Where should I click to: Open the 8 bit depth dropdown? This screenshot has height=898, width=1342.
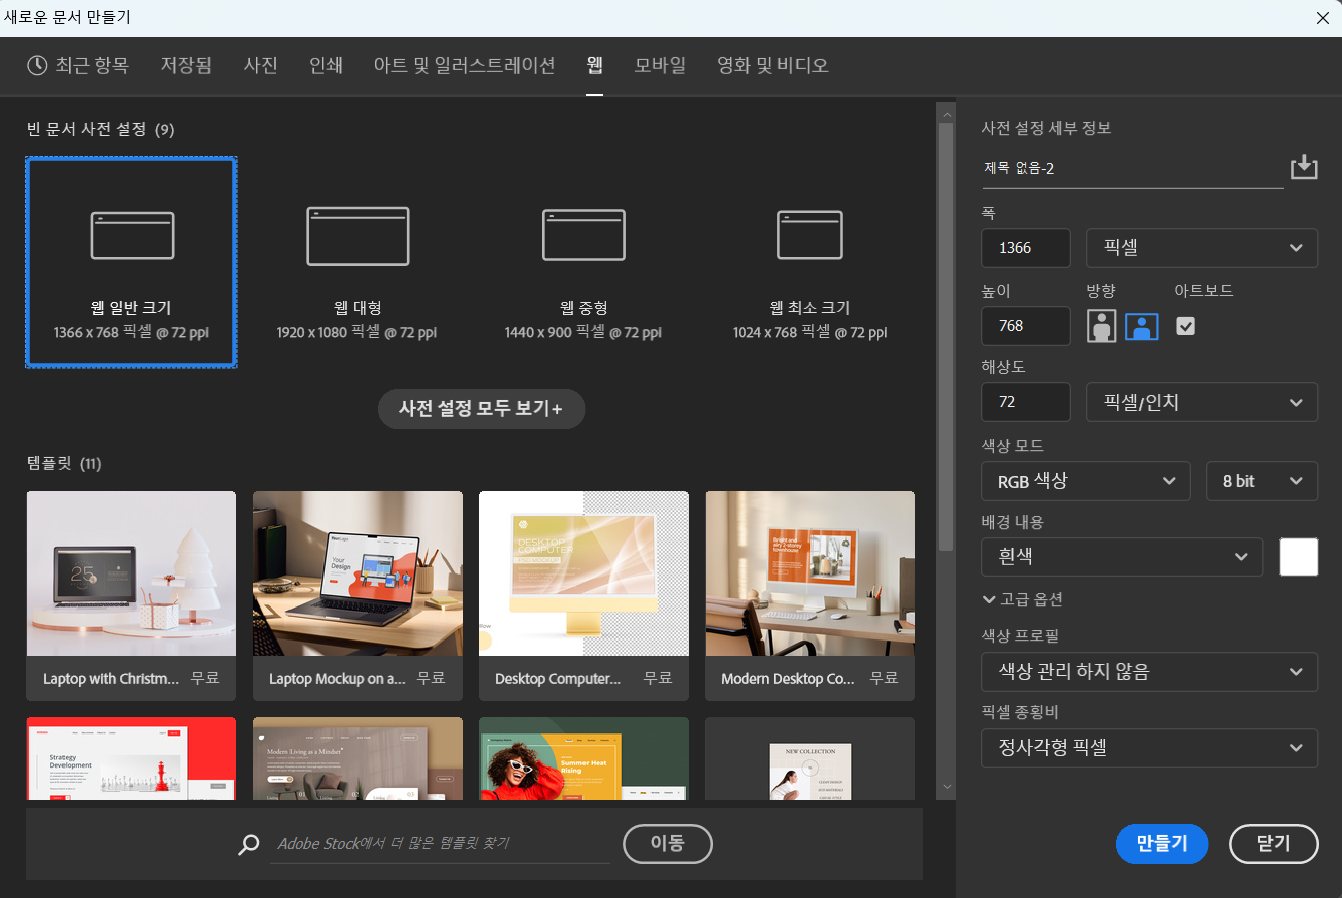(x=1261, y=481)
